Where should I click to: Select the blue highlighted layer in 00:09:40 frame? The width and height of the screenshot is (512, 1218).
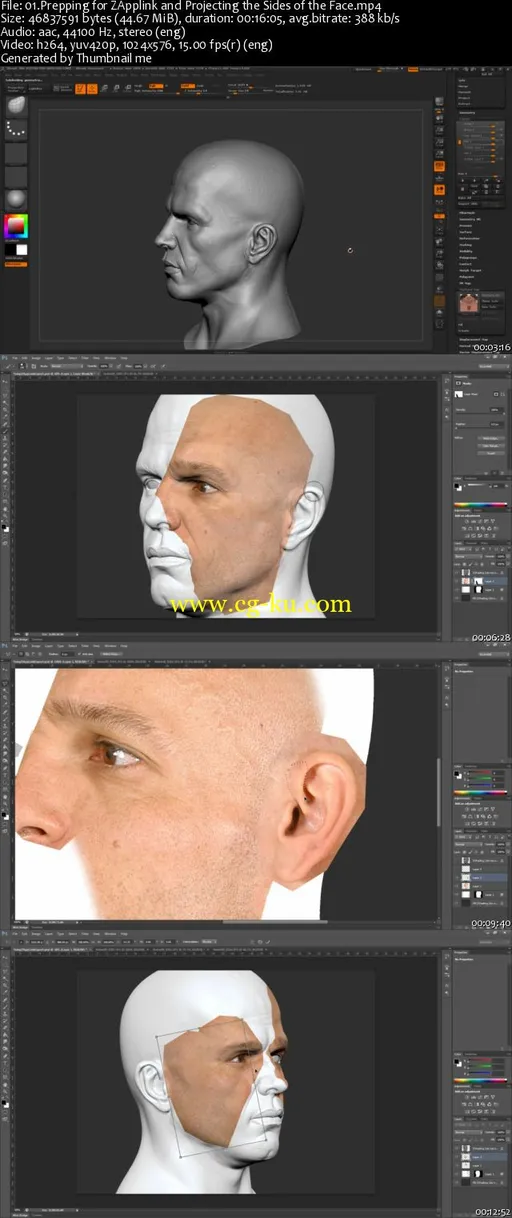[x=481, y=878]
